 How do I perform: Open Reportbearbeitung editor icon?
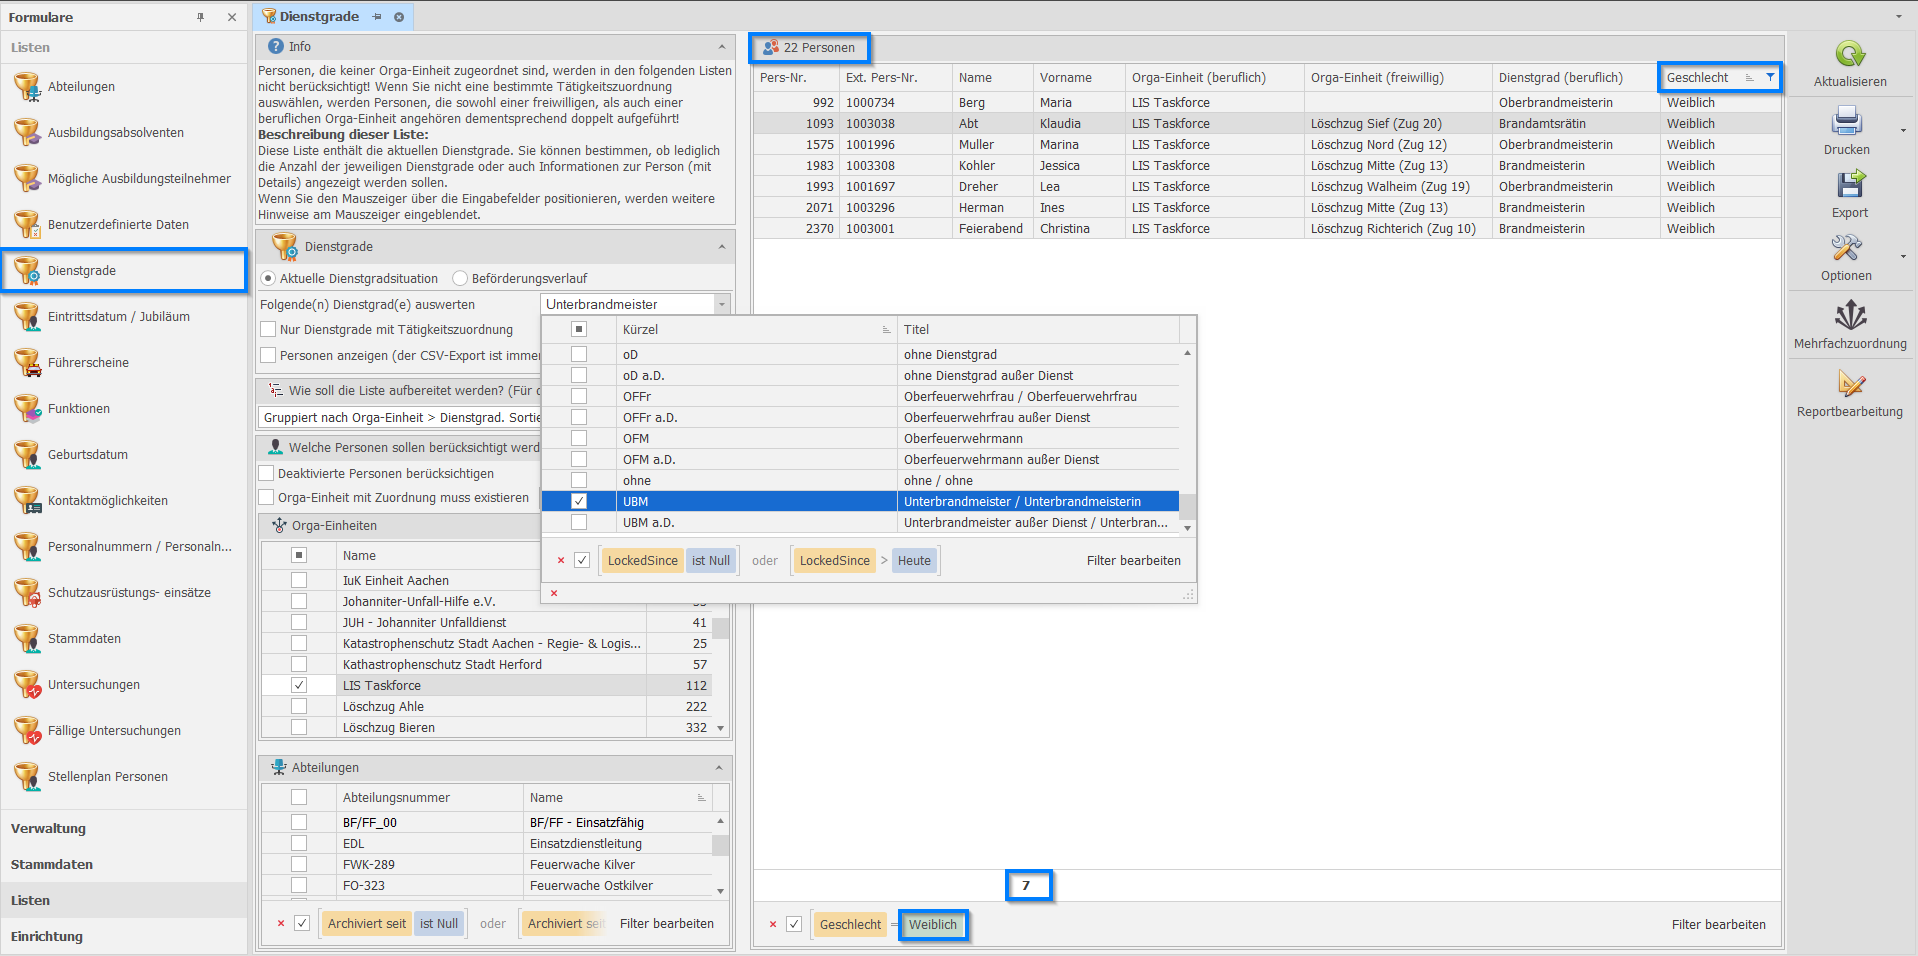pyautogui.click(x=1849, y=385)
